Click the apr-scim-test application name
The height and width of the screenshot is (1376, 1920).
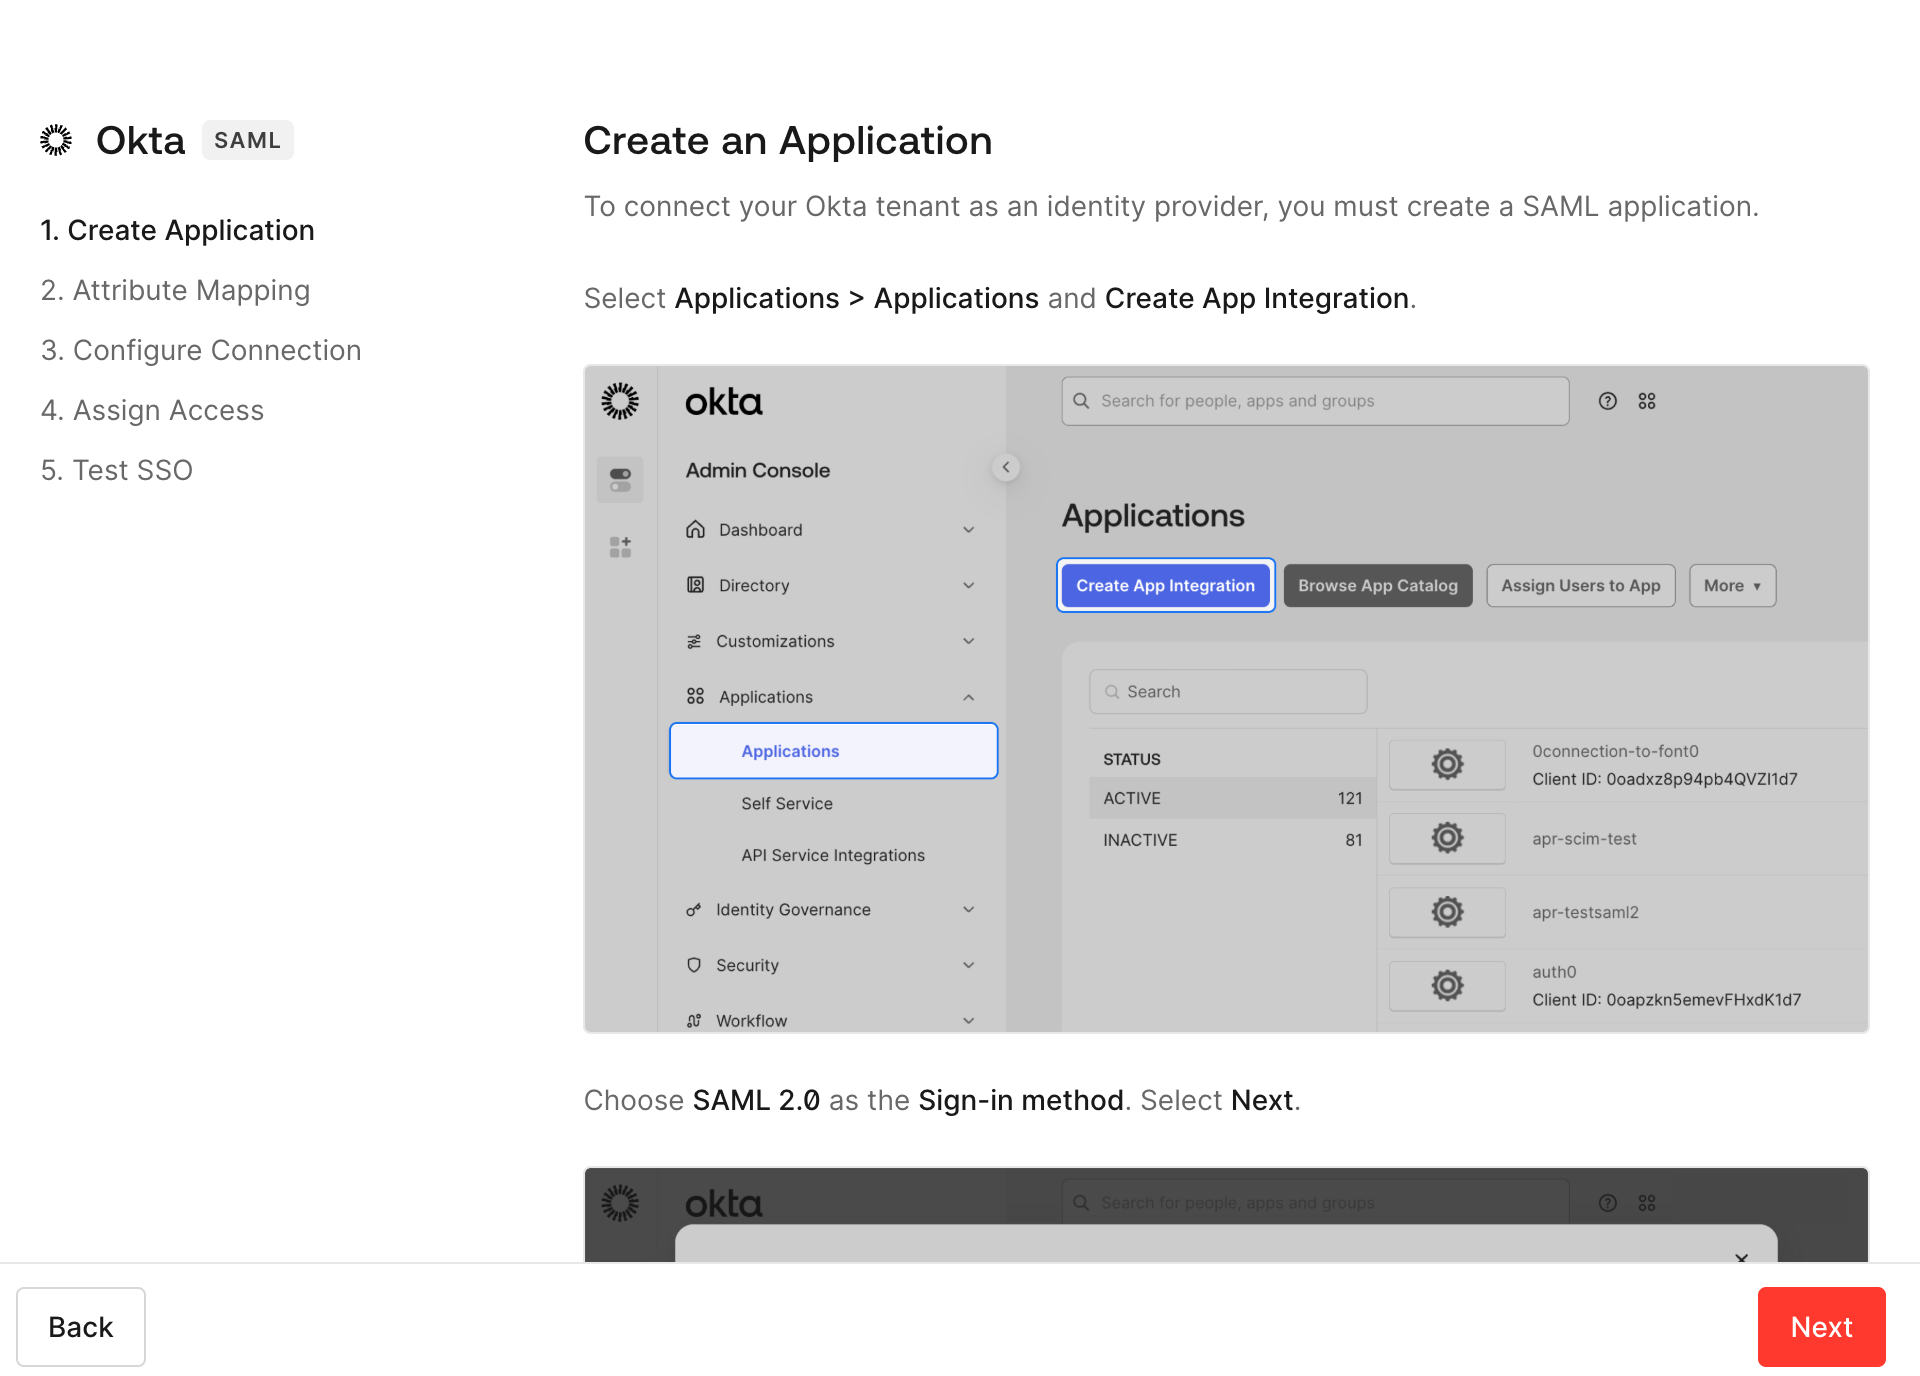click(x=1584, y=839)
